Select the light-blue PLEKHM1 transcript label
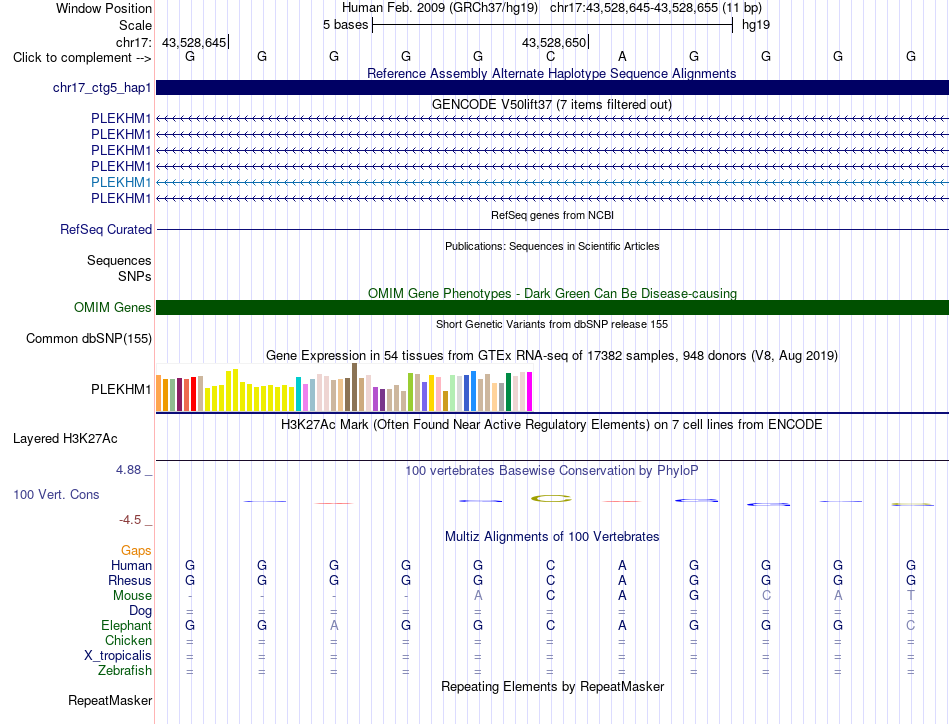This screenshot has height=724, width=950. point(121,182)
